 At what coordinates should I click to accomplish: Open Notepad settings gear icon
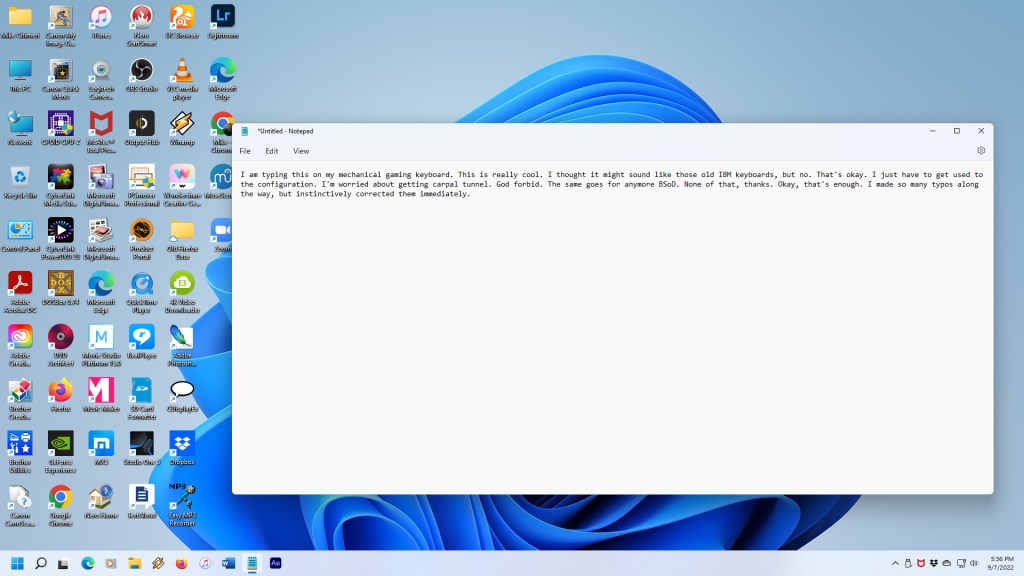[981, 151]
